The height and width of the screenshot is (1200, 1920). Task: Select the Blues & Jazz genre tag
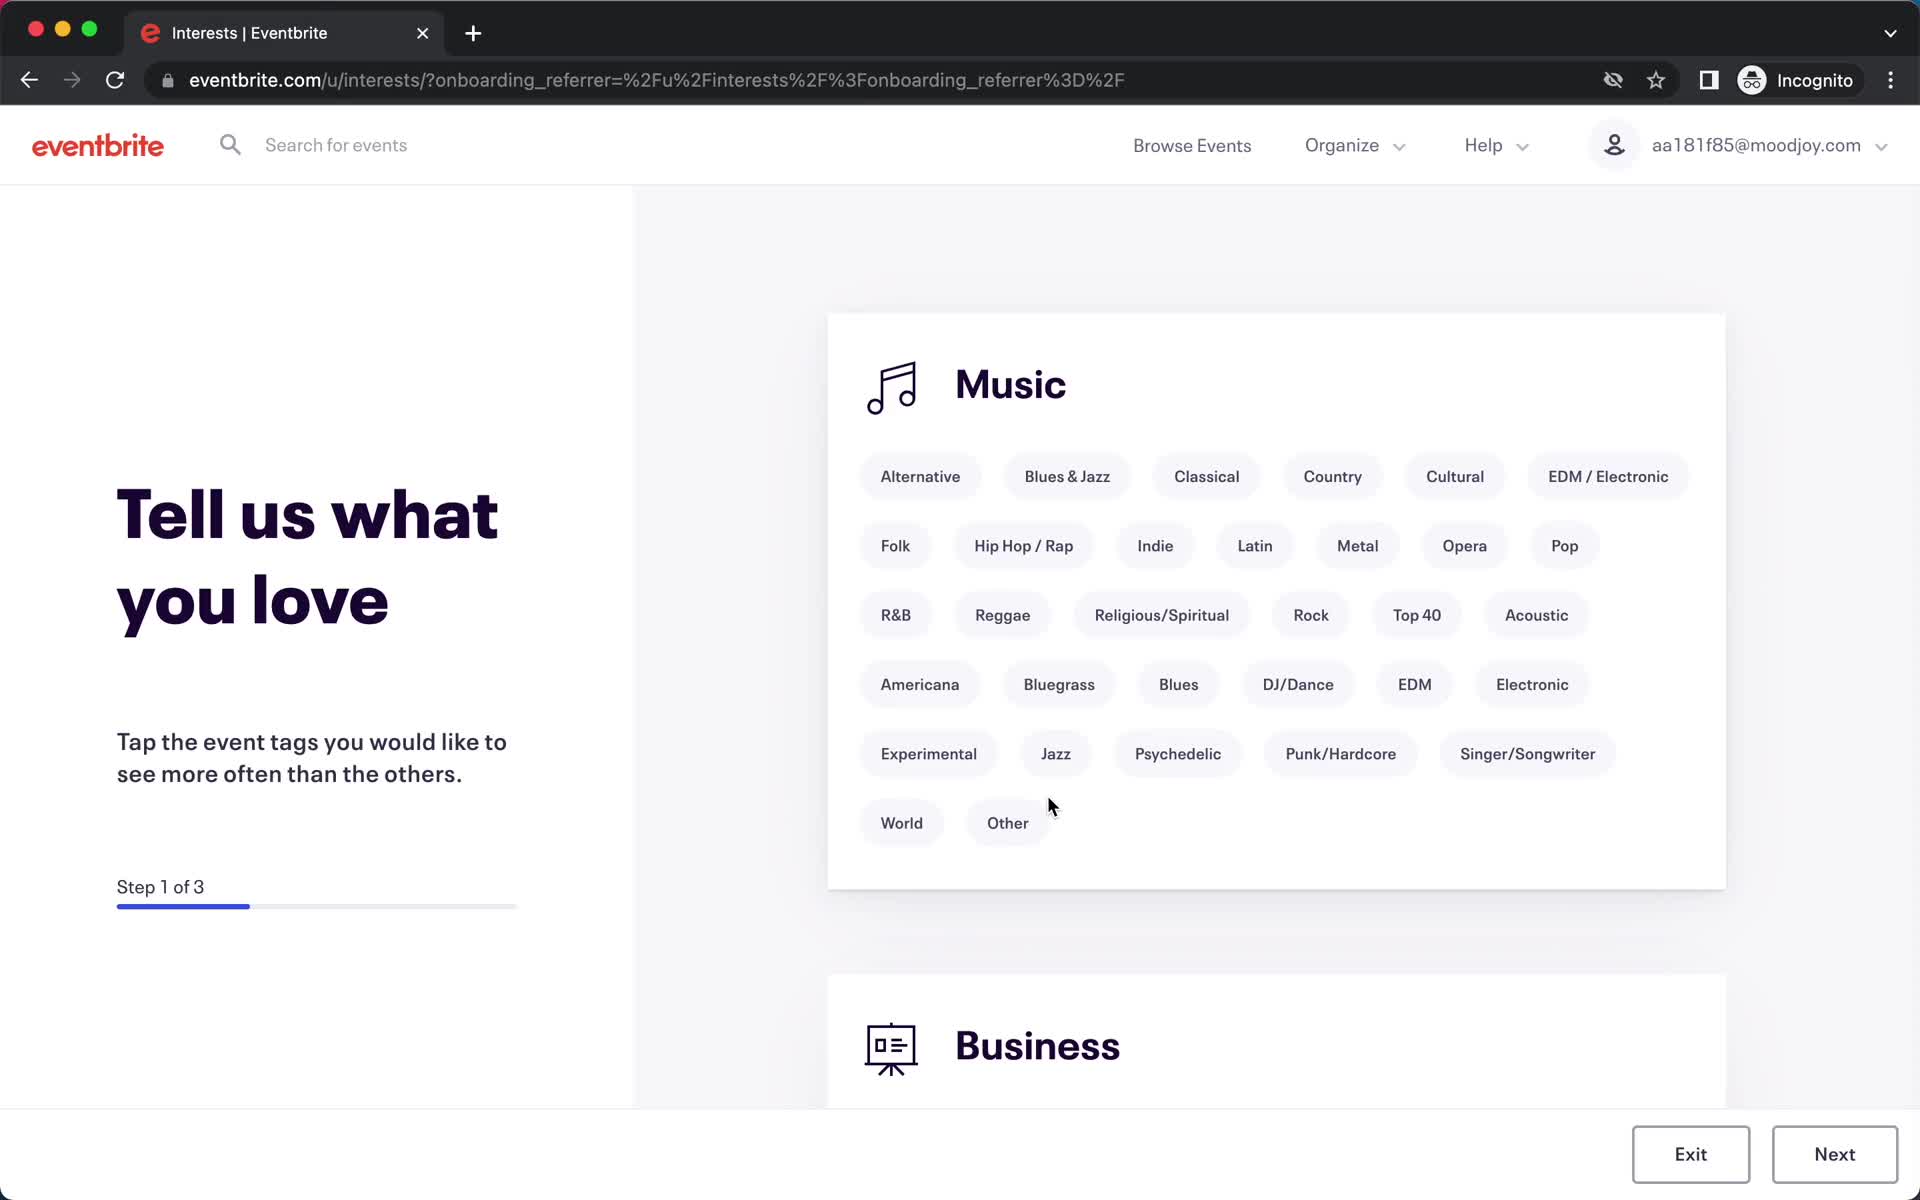1067,476
